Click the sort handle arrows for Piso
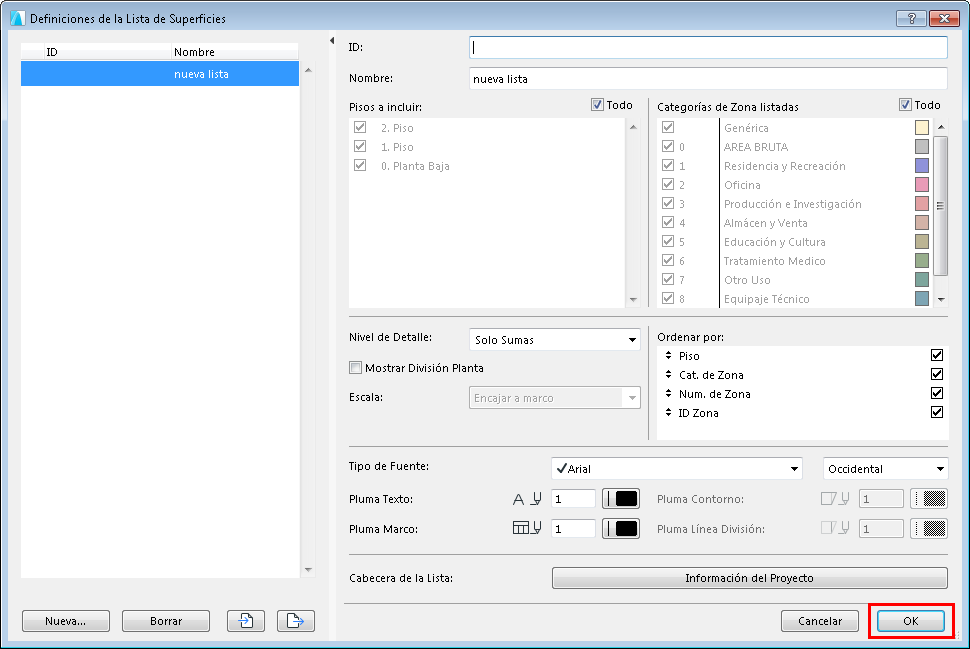This screenshot has width=970, height=649. point(668,356)
